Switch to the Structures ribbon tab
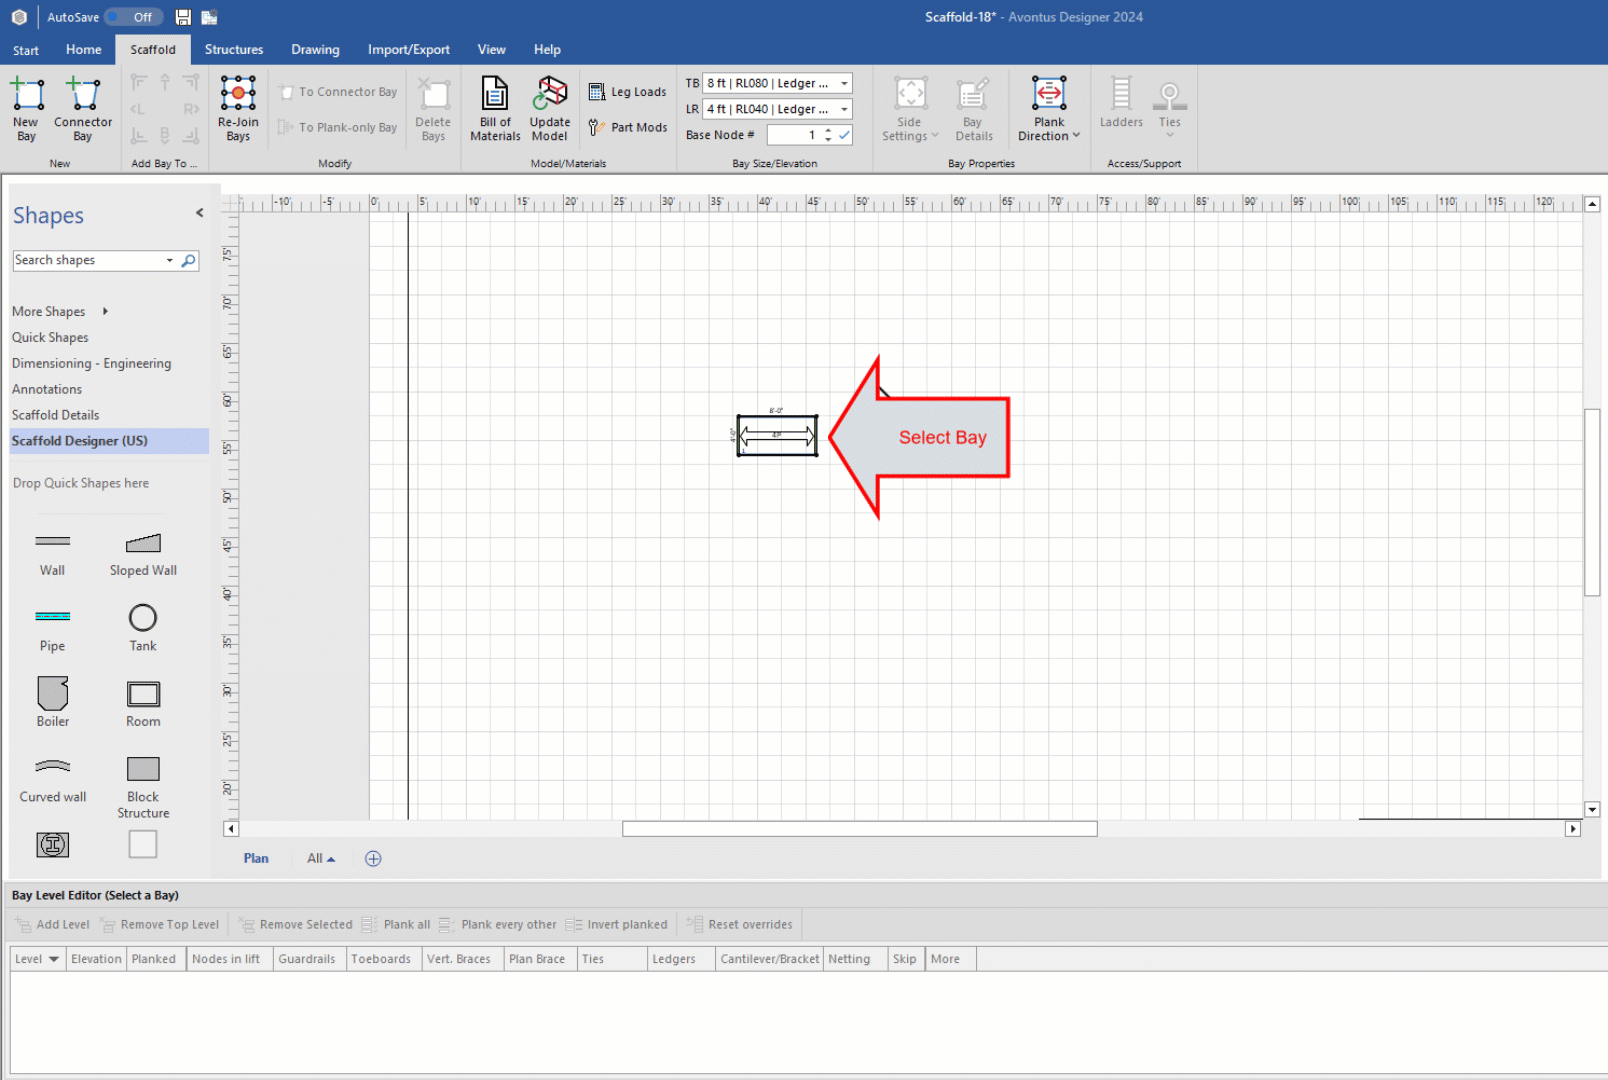Screen dimensions: 1608x1080 point(234,50)
